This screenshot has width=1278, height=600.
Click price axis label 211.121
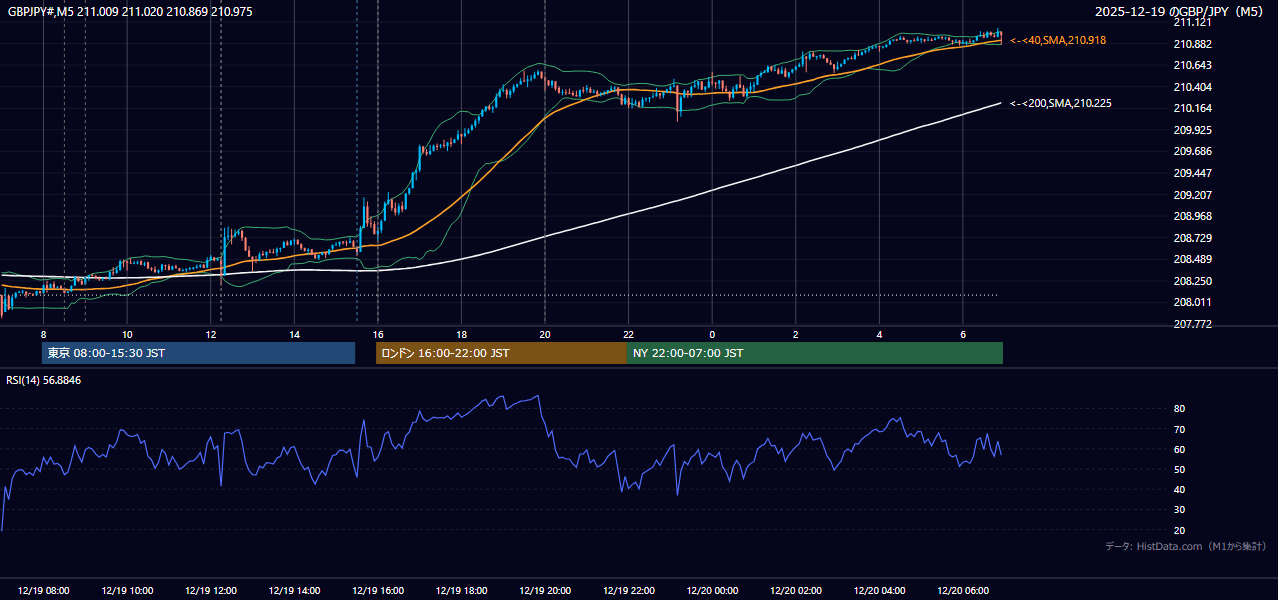click(1192, 22)
